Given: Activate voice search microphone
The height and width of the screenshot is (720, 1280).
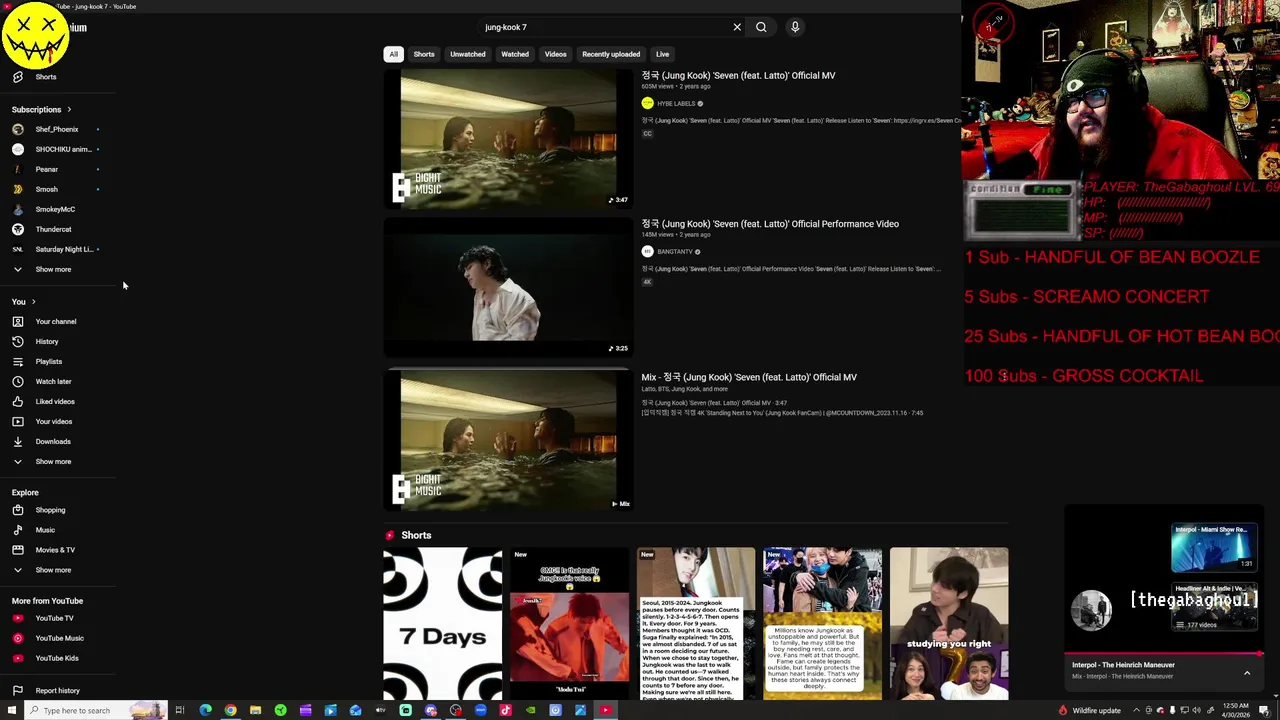Looking at the screenshot, I should pos(795,27).
